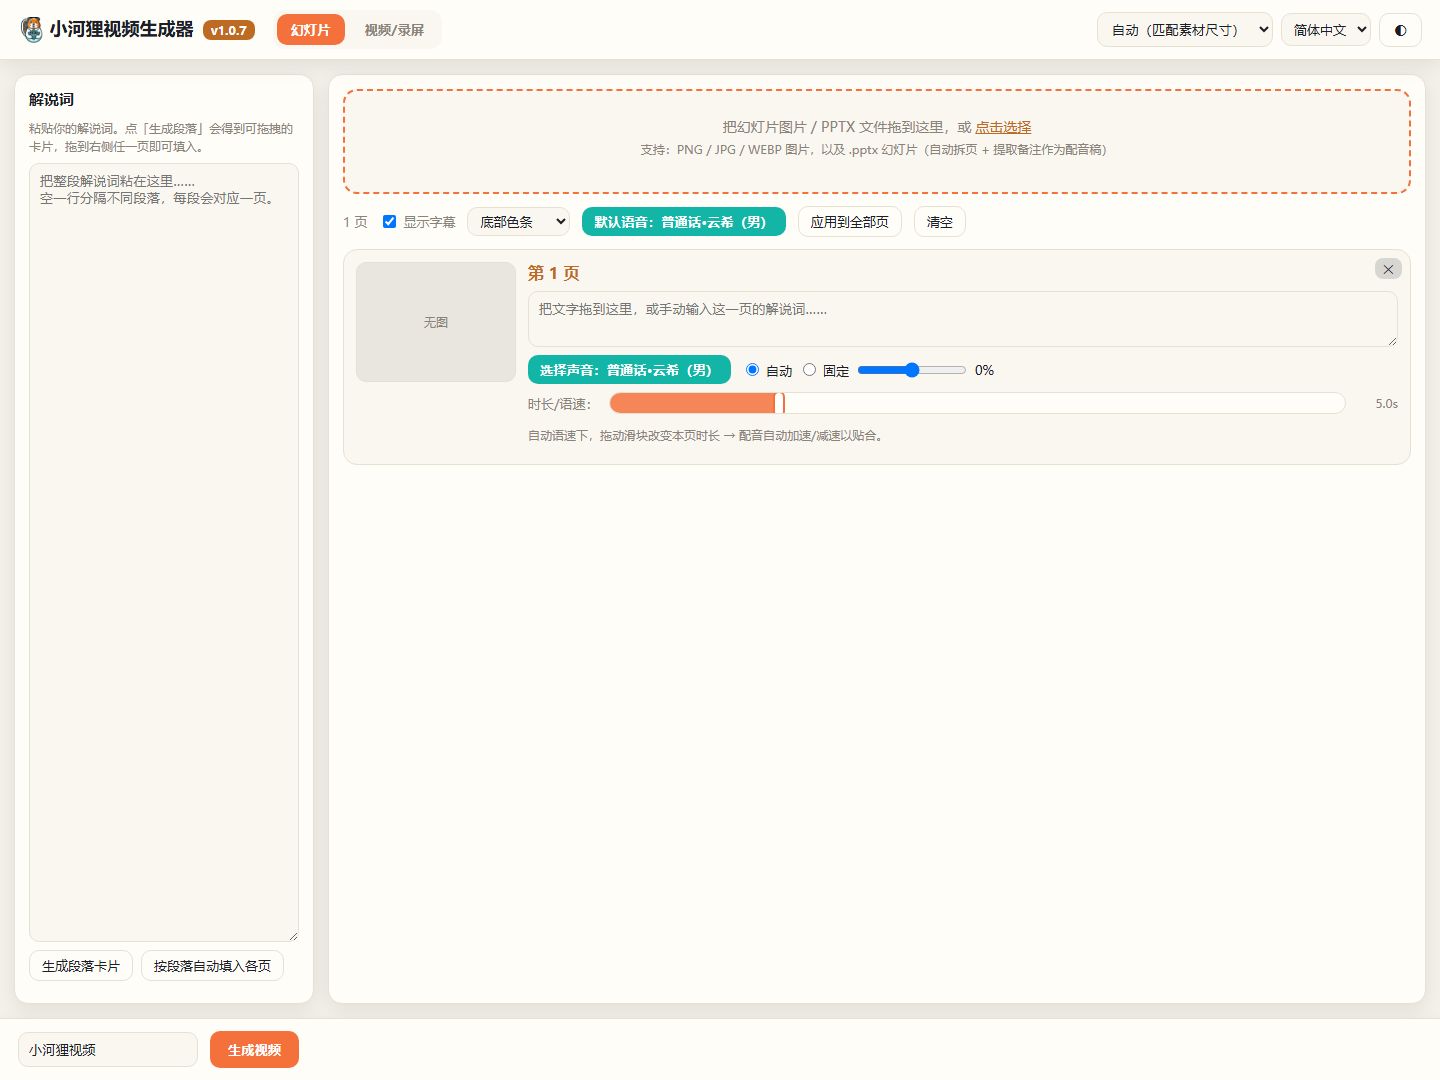Switch to the 幻灯片 tab
This screenshot has width=1440, height=1080.
[310, 30]
